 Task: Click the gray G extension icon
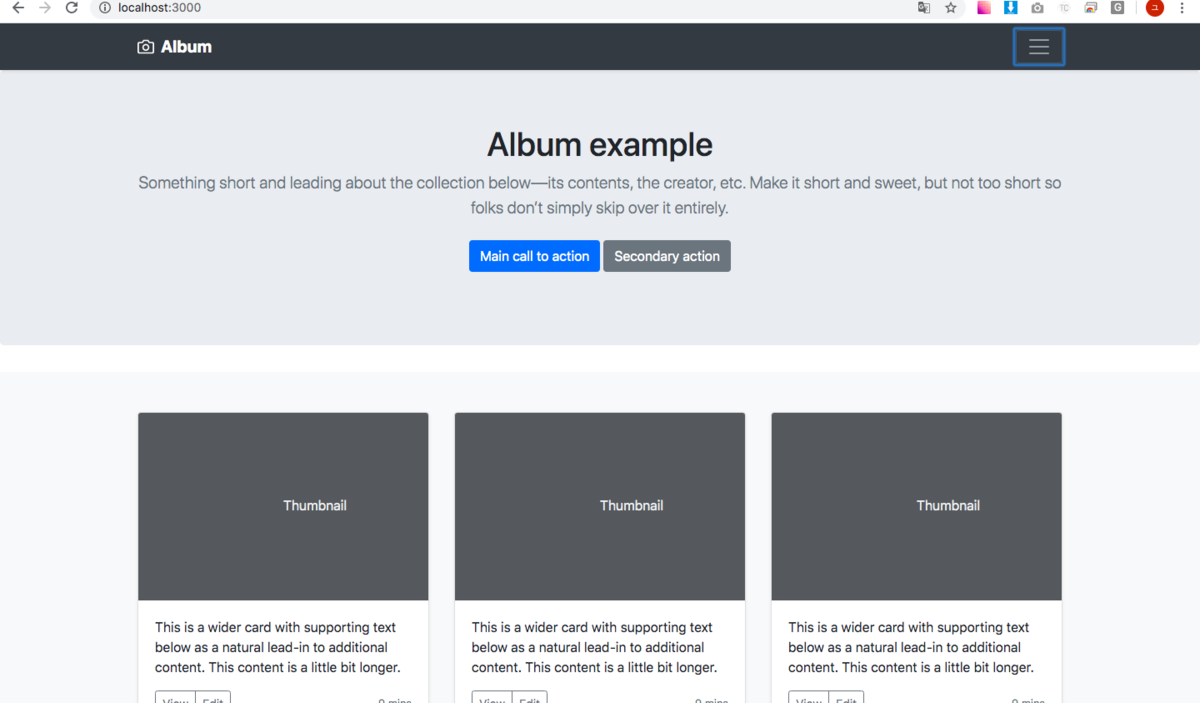[1118, 8]
